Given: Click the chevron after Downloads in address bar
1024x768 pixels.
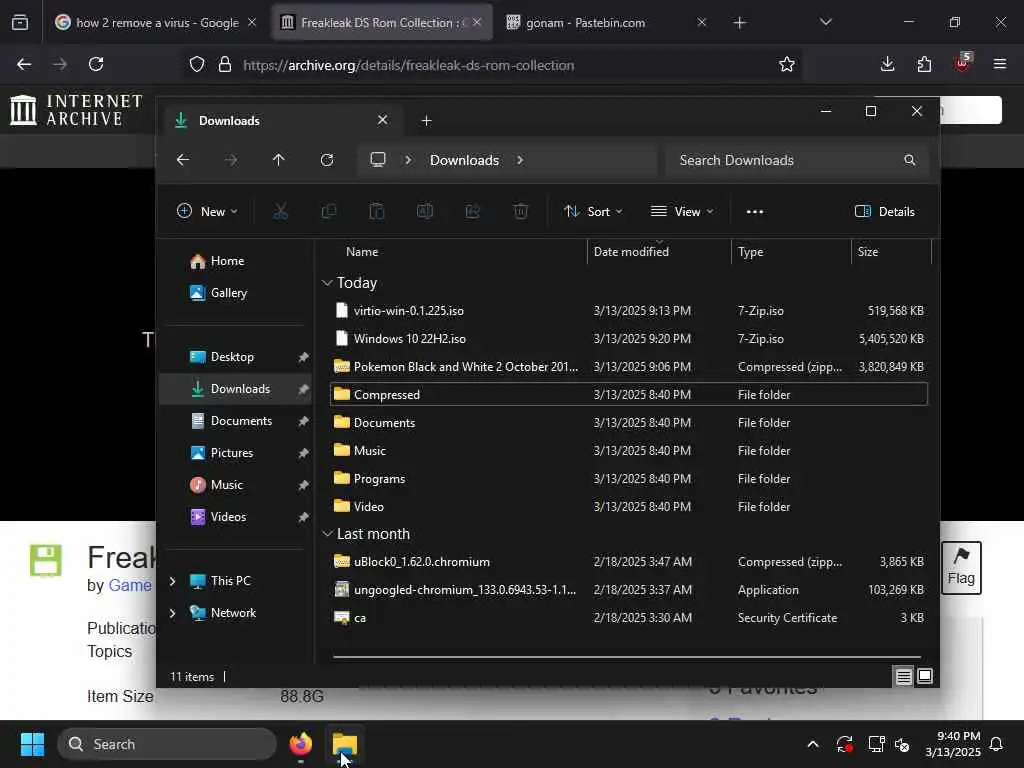Looking at the screenshot, I should click(520, 160).
